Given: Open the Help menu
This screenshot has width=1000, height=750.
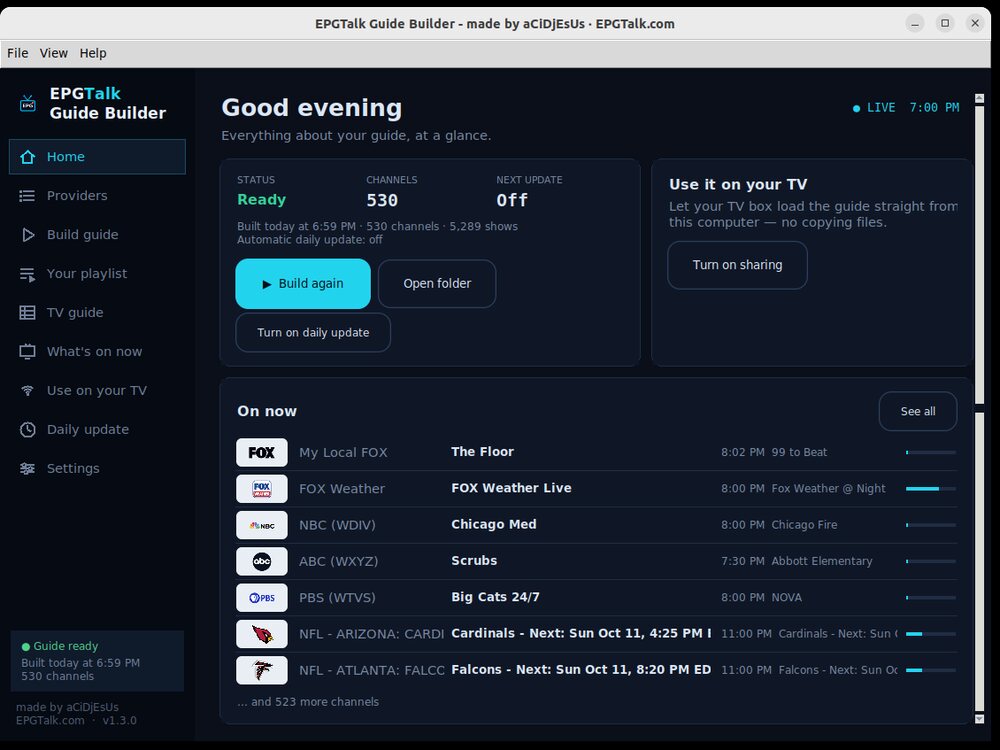Looking at the screenshot, I should (x=93, y=53).
